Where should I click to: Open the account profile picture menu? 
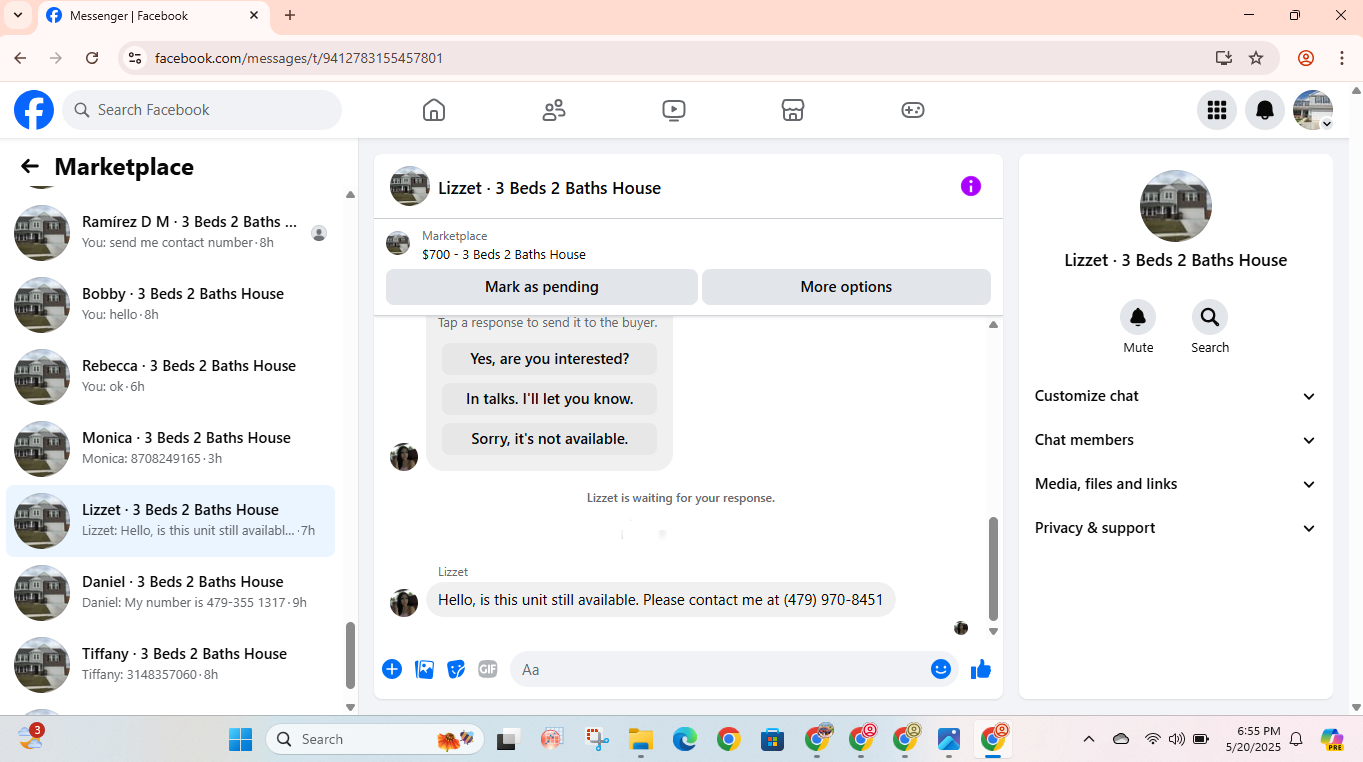tap(1313, 110)
